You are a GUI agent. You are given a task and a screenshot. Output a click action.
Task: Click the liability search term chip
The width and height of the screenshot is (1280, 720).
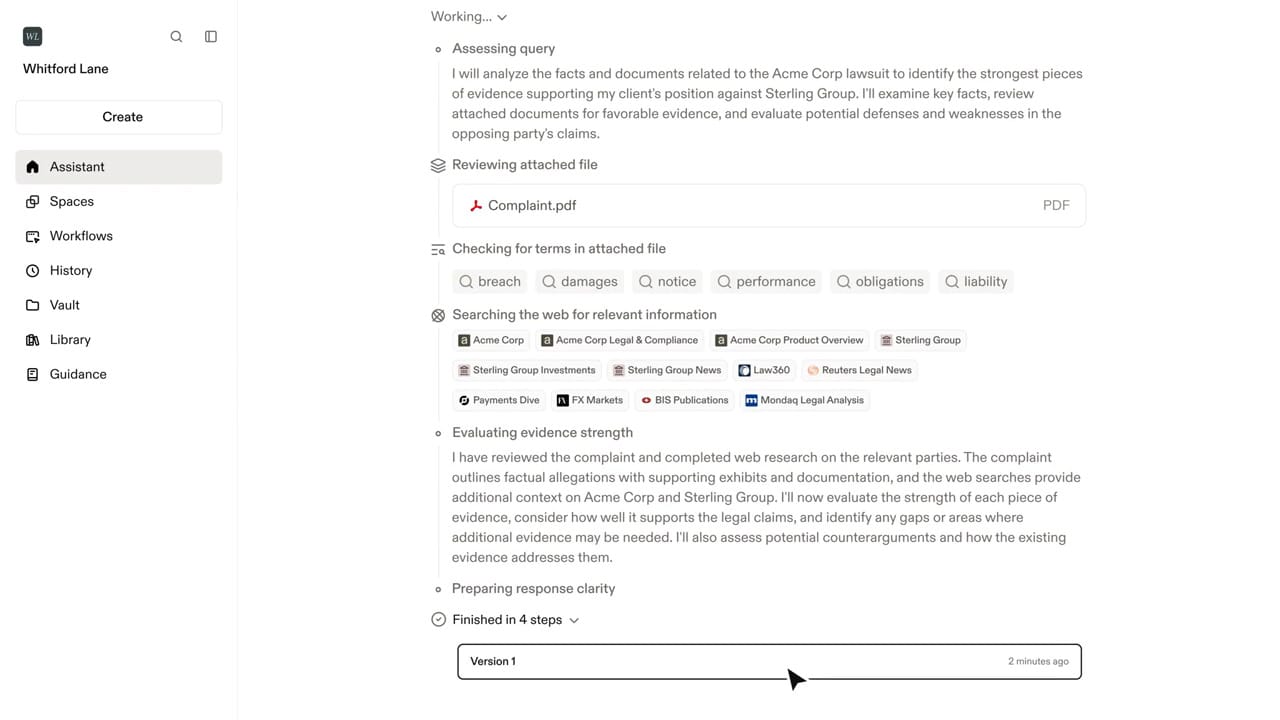(976, 282)
